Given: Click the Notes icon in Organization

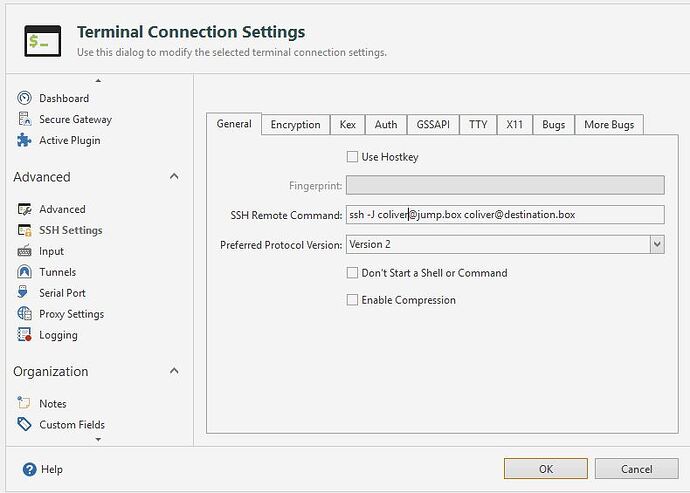Looking at the screenshot, I should tap(25, 403).
